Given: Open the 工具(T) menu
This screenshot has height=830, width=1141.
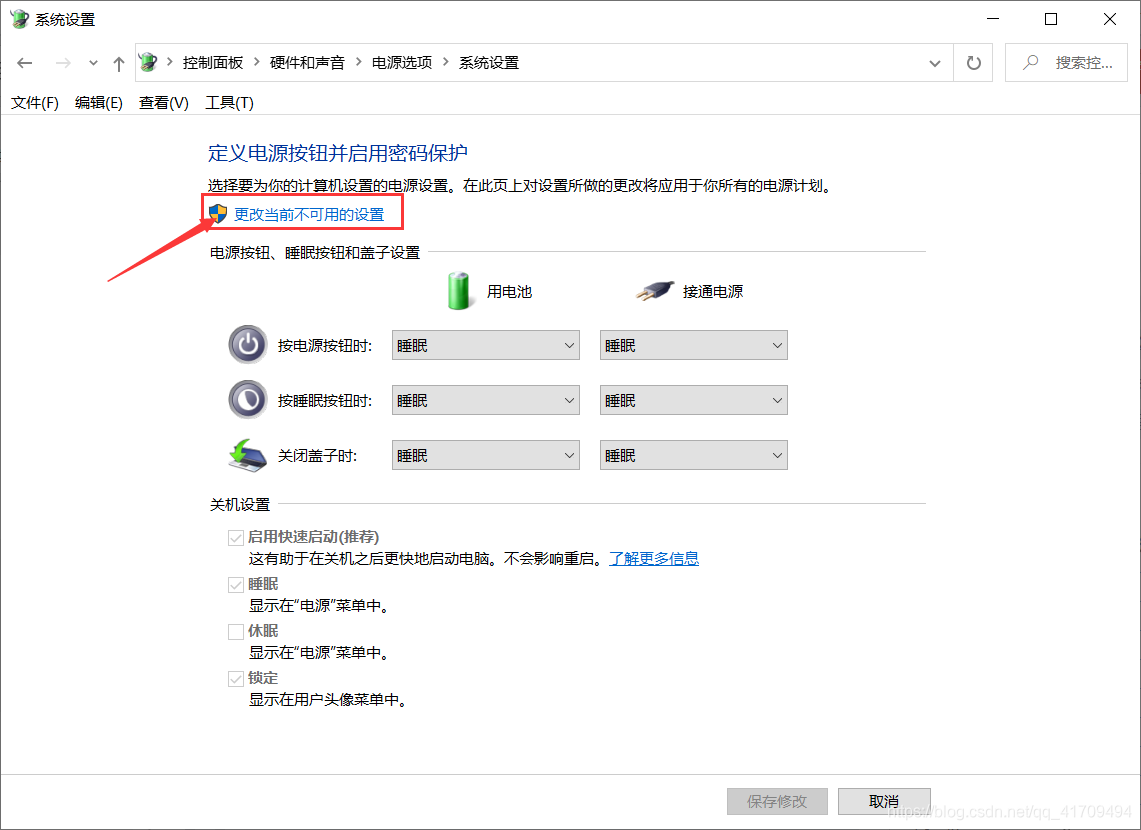Looking at the screenshot, I should pyautogui.click(x=229, y=103).
